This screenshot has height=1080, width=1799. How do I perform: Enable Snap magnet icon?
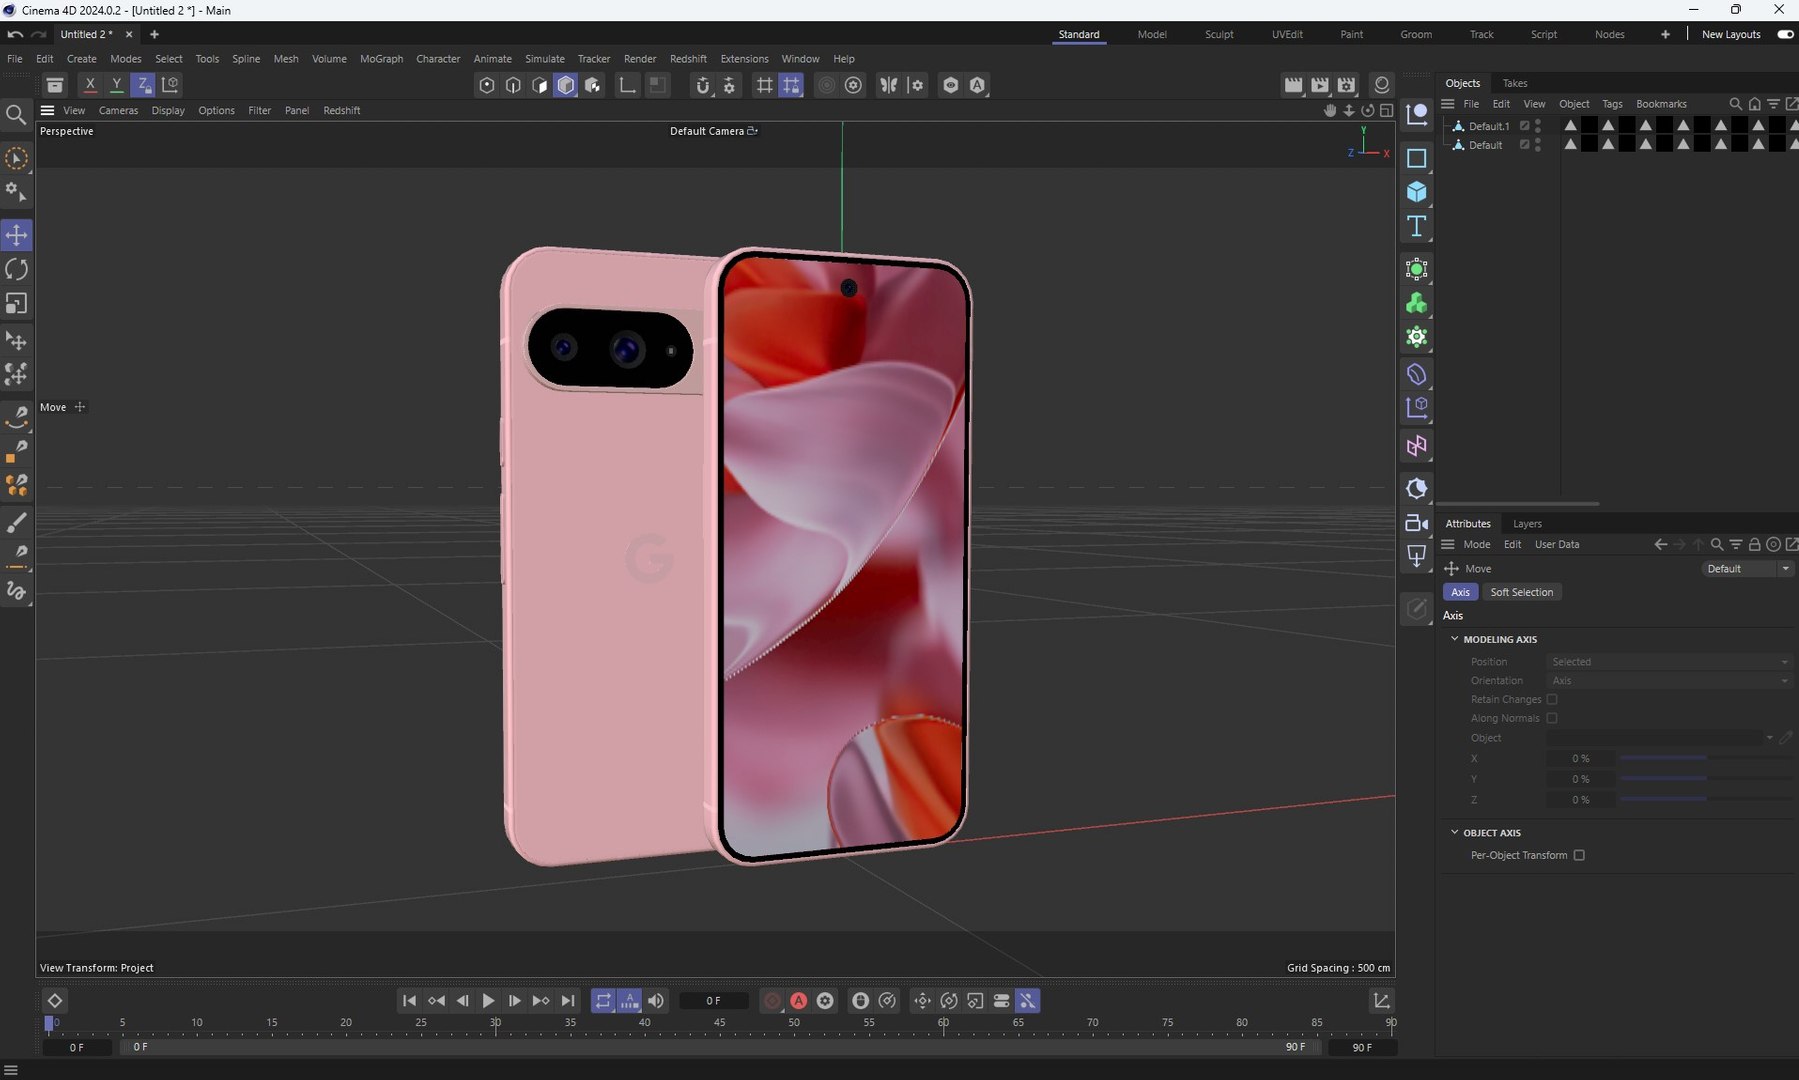click(702, 85)
